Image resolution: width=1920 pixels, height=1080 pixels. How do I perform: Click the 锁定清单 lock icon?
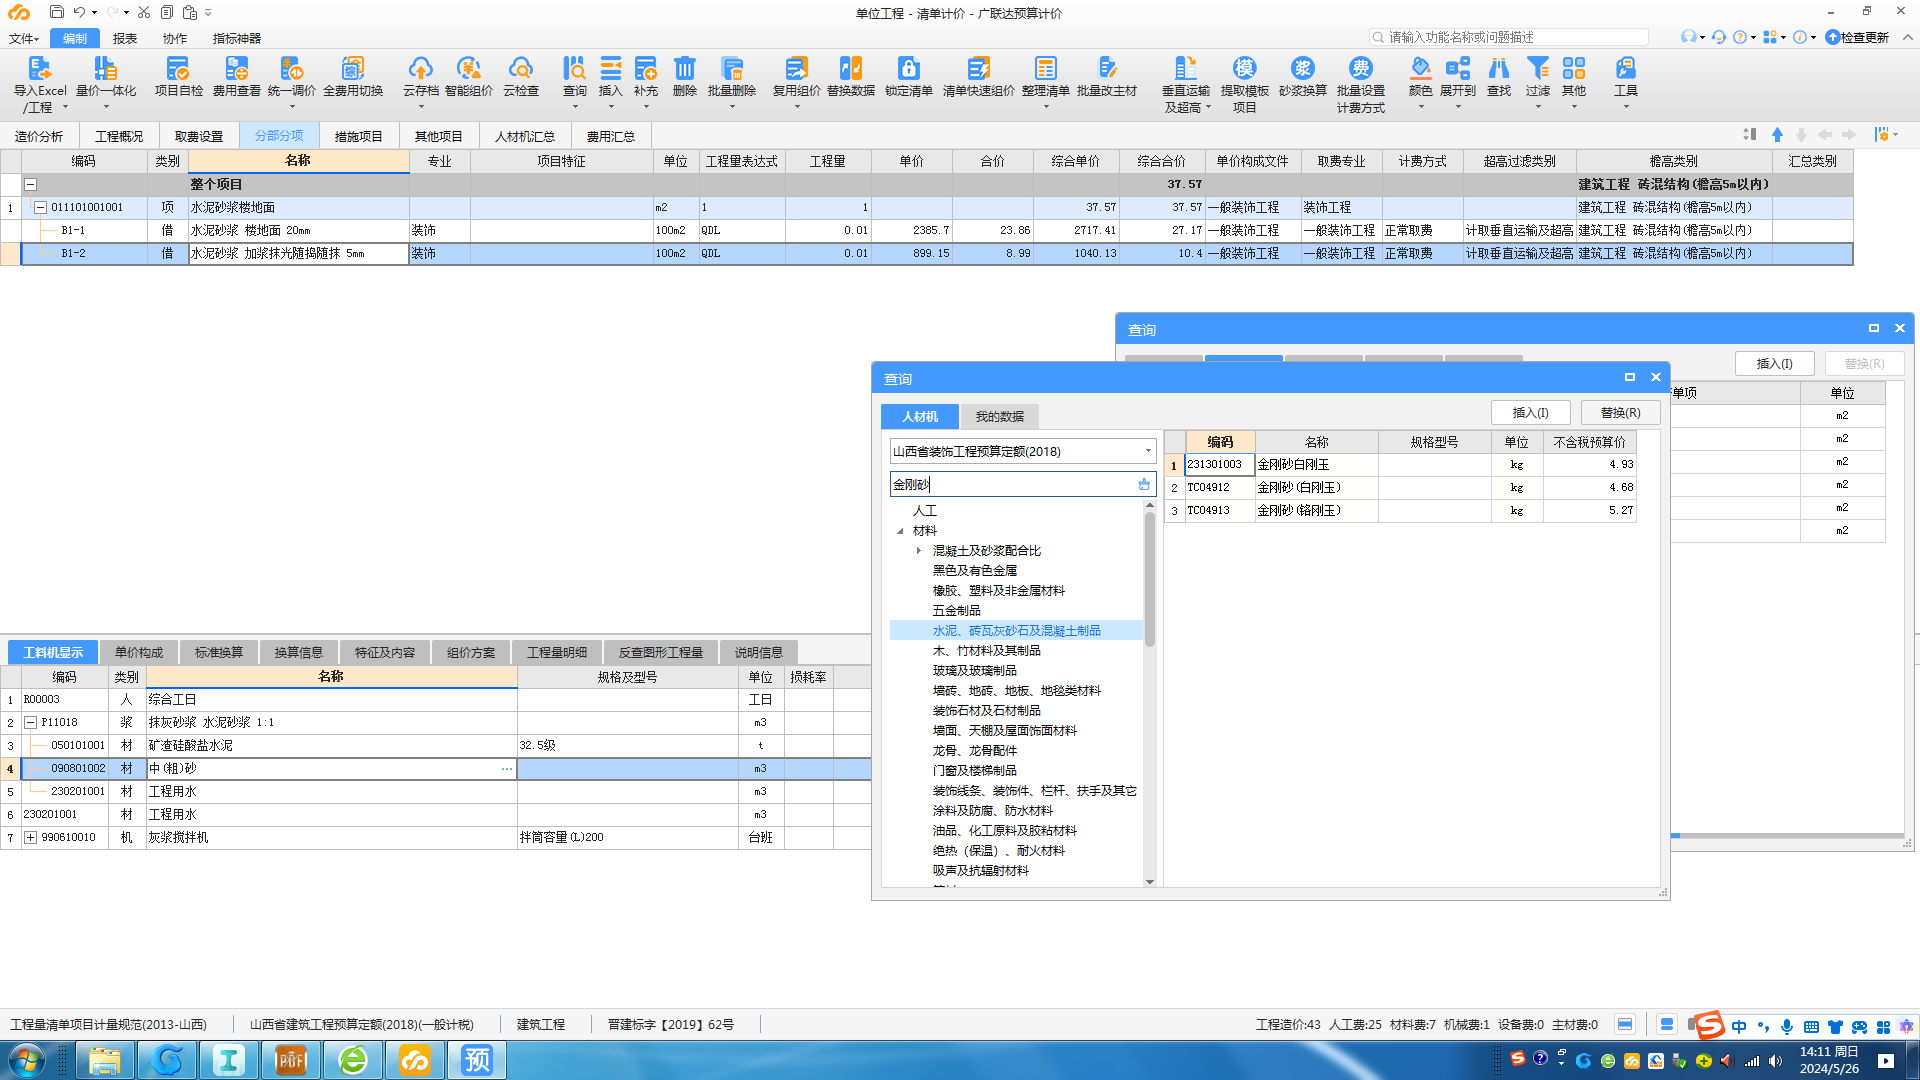[908, 68]
